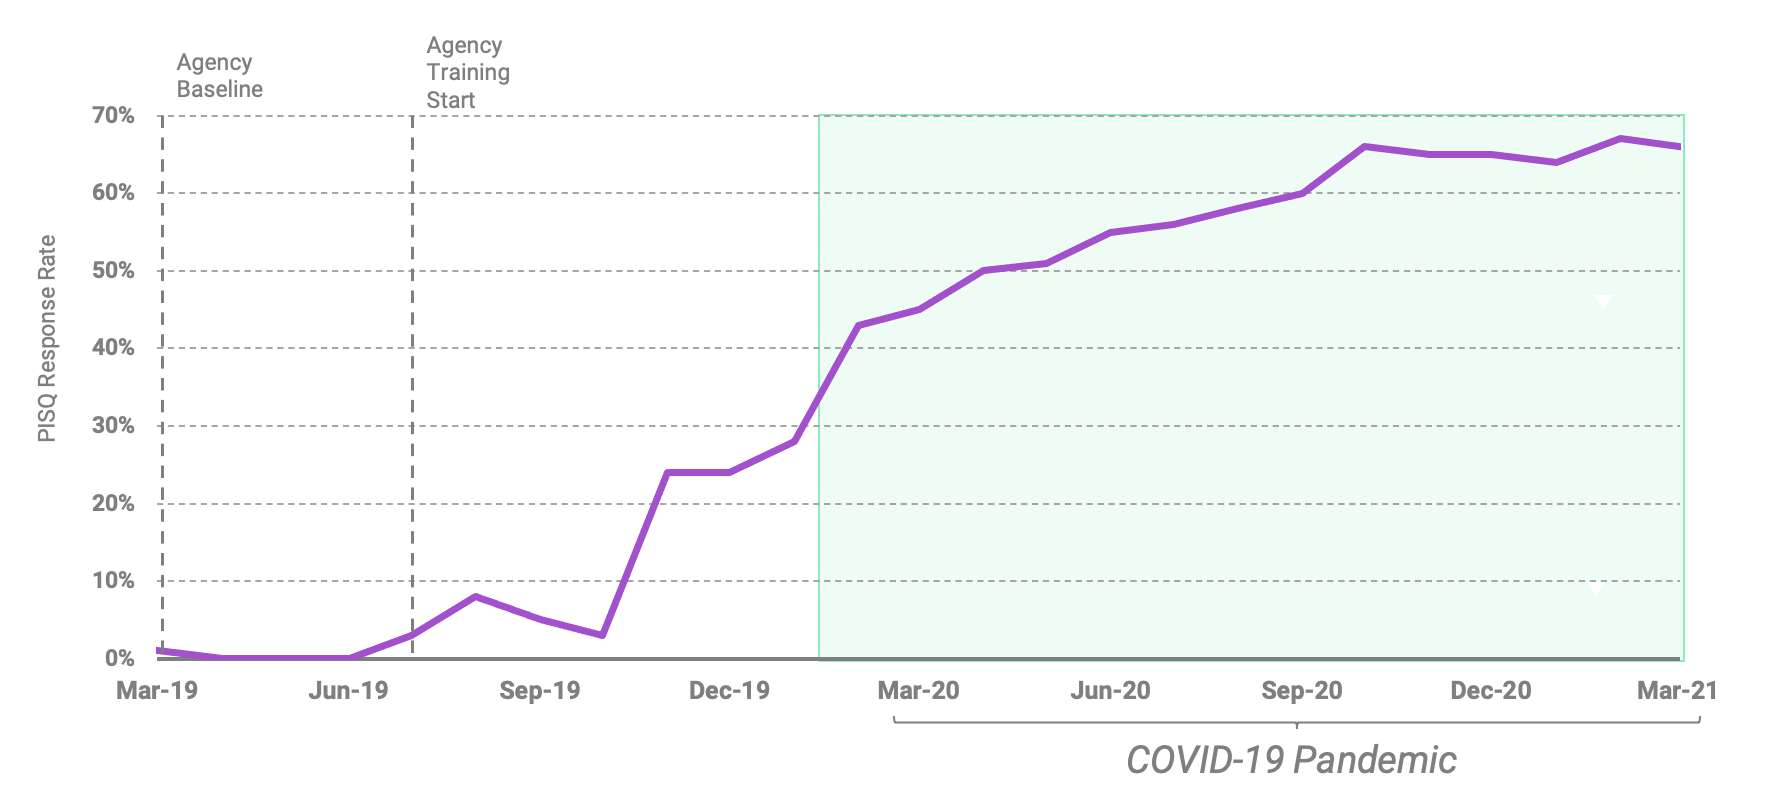Select the Mar-19 x-axis label
Viewport: 1772px width, 807px height.
point(157,691)
